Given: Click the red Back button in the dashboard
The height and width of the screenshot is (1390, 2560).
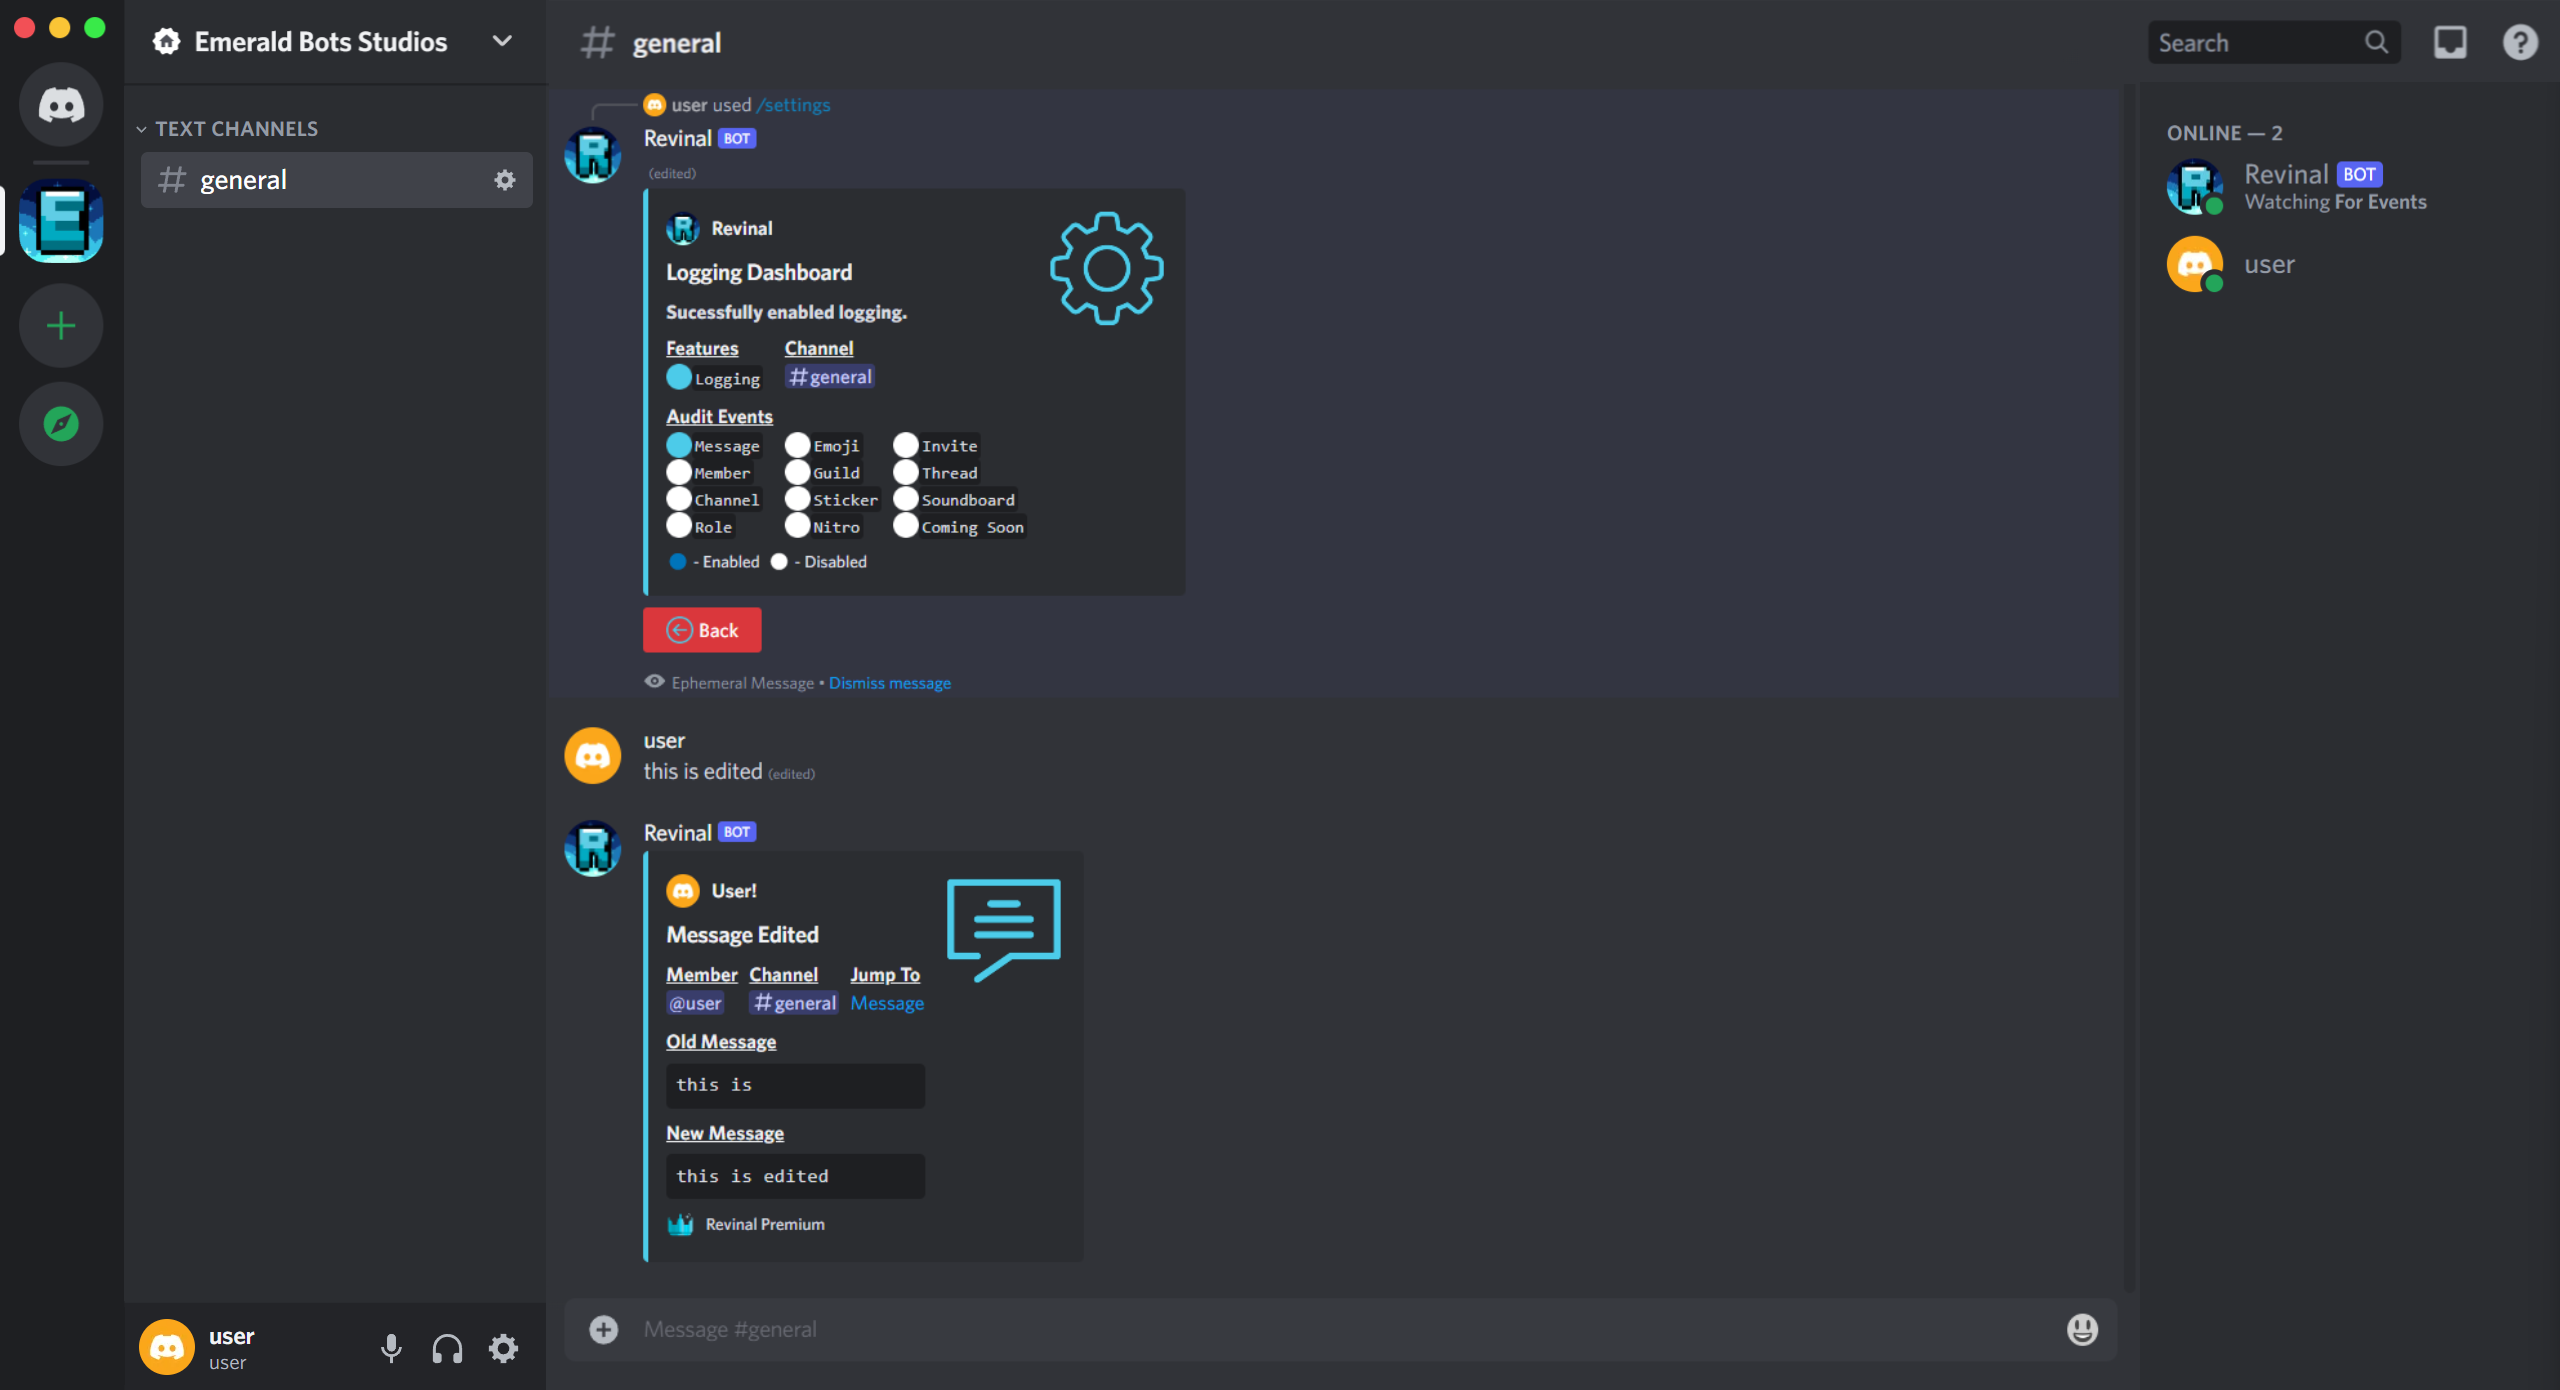Looking at the screenshot, I should [701, 629].
